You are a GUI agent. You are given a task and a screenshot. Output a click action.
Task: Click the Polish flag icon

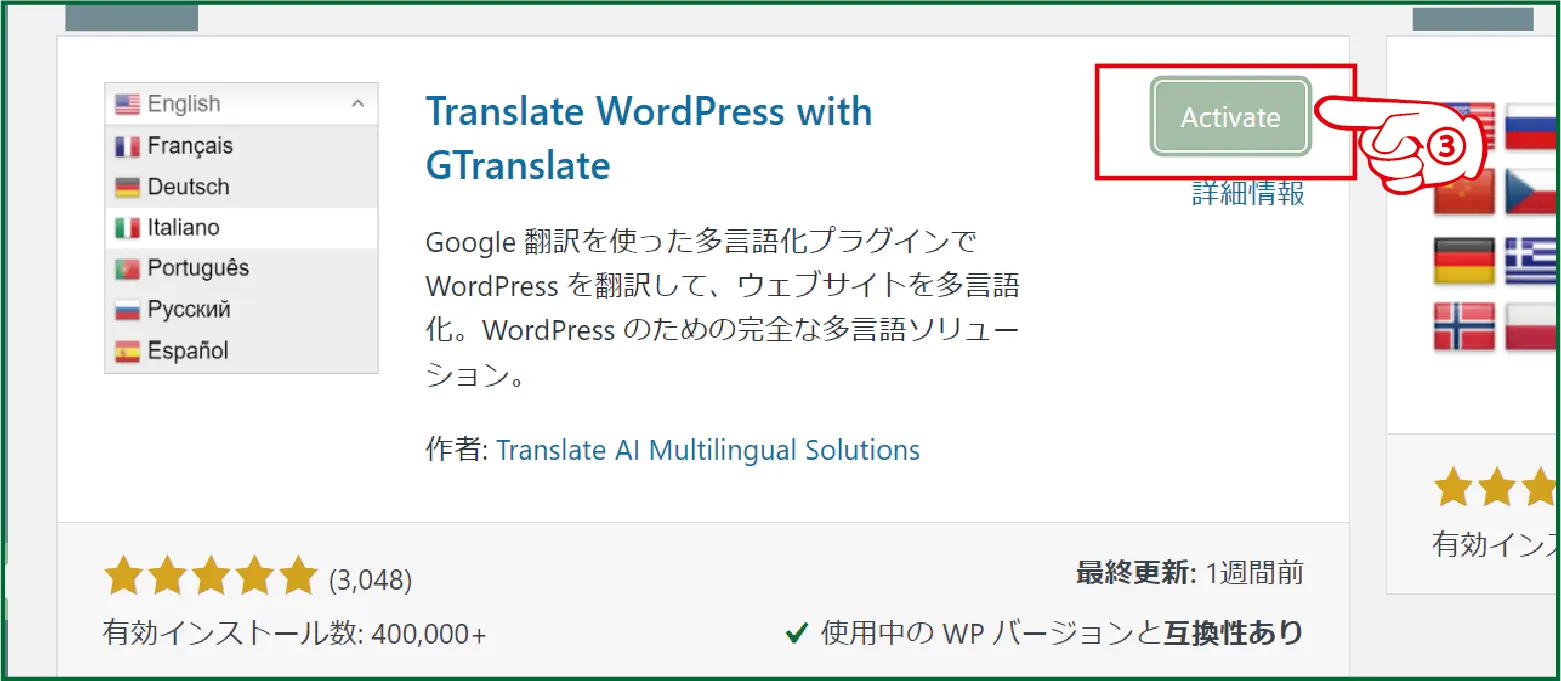click(x=1532, y=326)
